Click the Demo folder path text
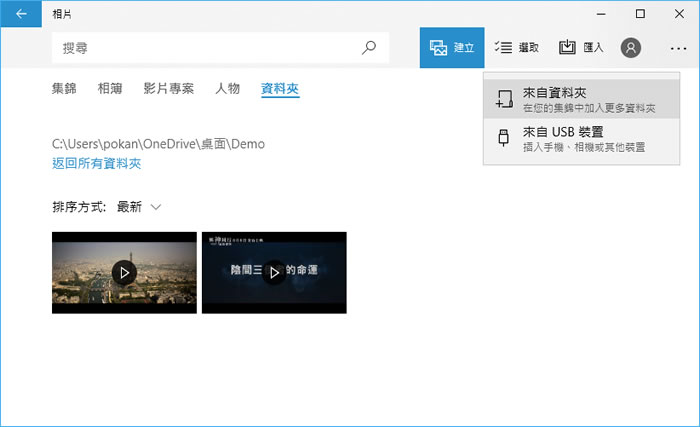The image size is (700, 427). [158, 144]
